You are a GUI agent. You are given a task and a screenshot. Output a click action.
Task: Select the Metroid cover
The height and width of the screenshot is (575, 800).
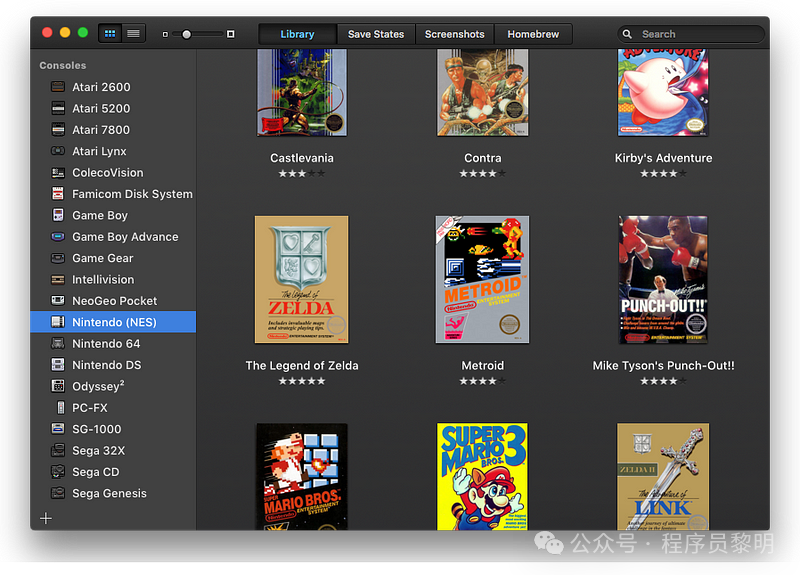482,280
